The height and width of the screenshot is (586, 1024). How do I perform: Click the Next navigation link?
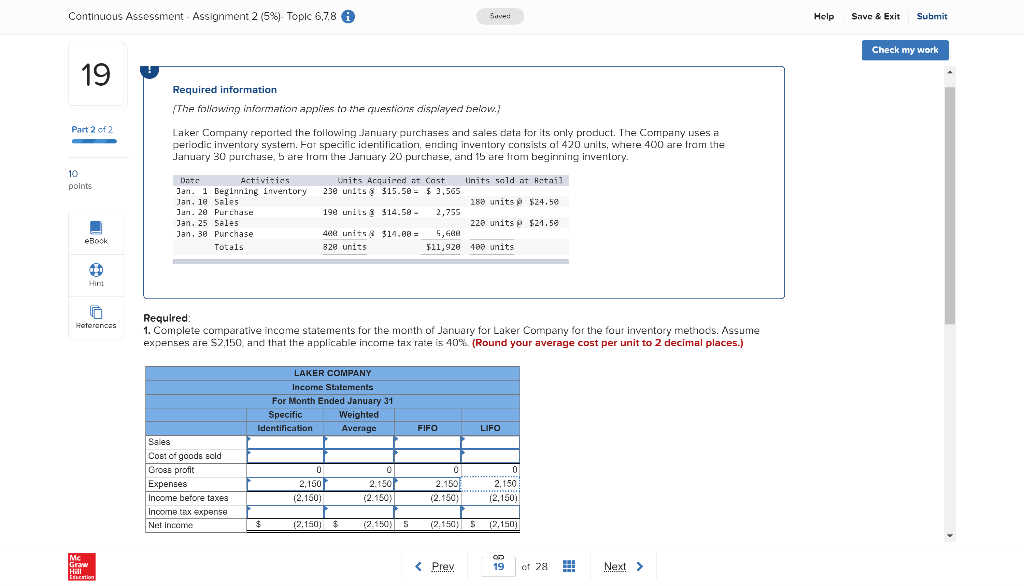(x=615, y=566)
